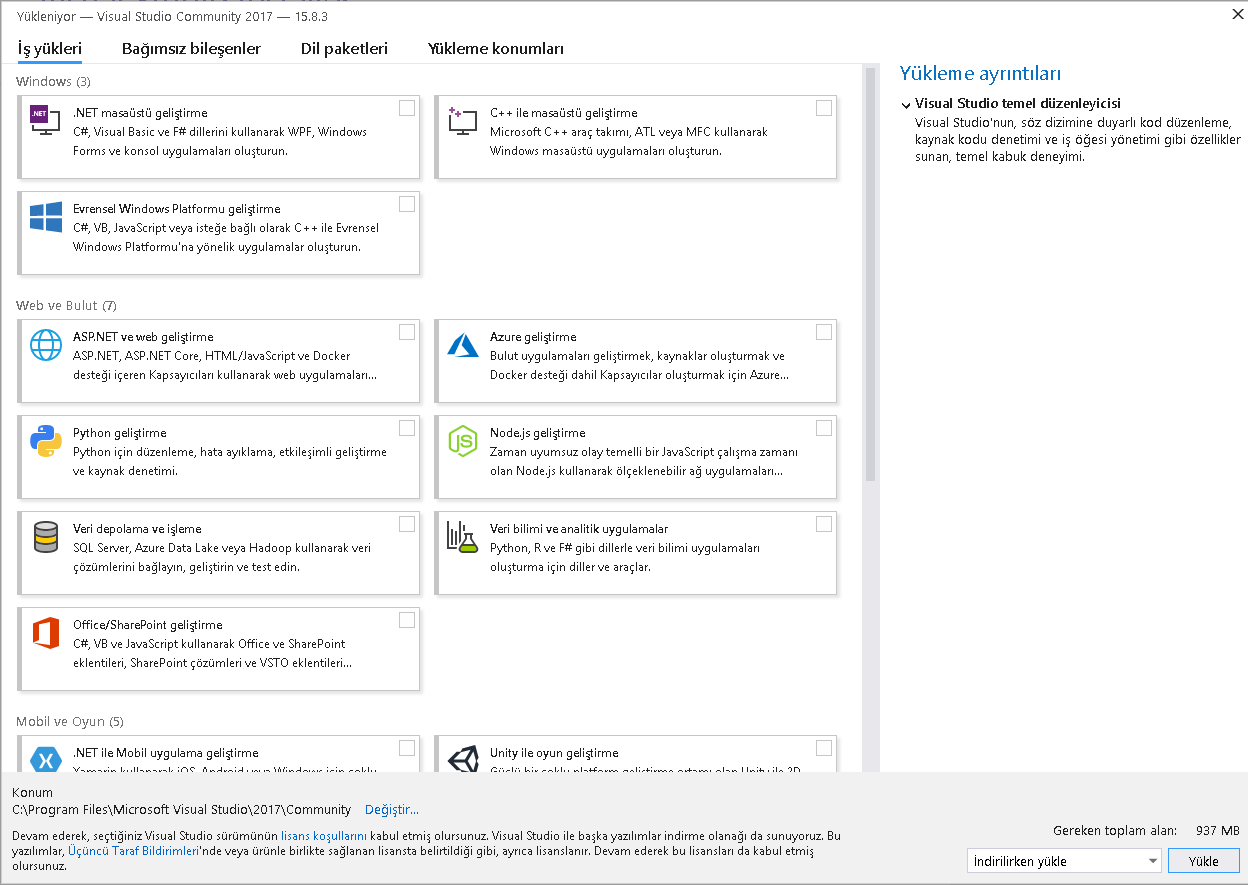Click the flask chart icon for Veri bilimi
This screenshot has width=1248, height=885.
(463, 537)
